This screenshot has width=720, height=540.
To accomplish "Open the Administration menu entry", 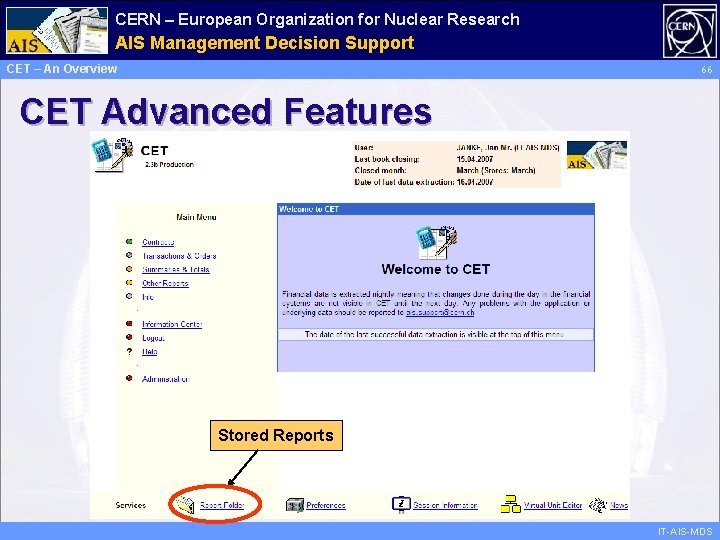I will click(x=165, y=379).
